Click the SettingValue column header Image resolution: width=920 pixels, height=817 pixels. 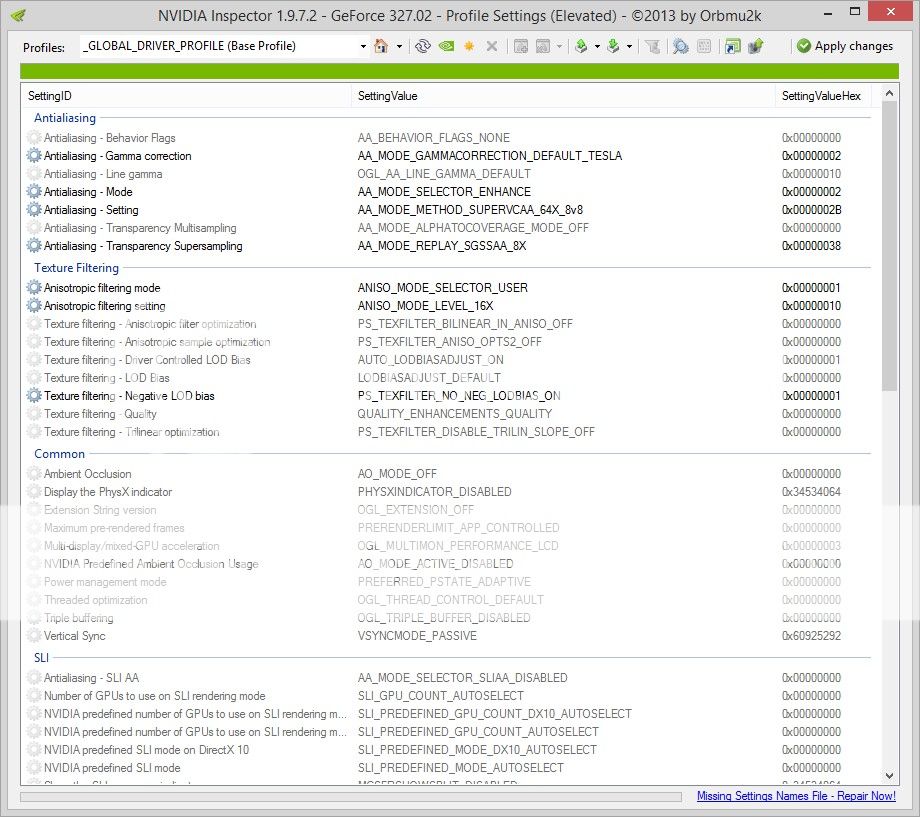point(563,96)
